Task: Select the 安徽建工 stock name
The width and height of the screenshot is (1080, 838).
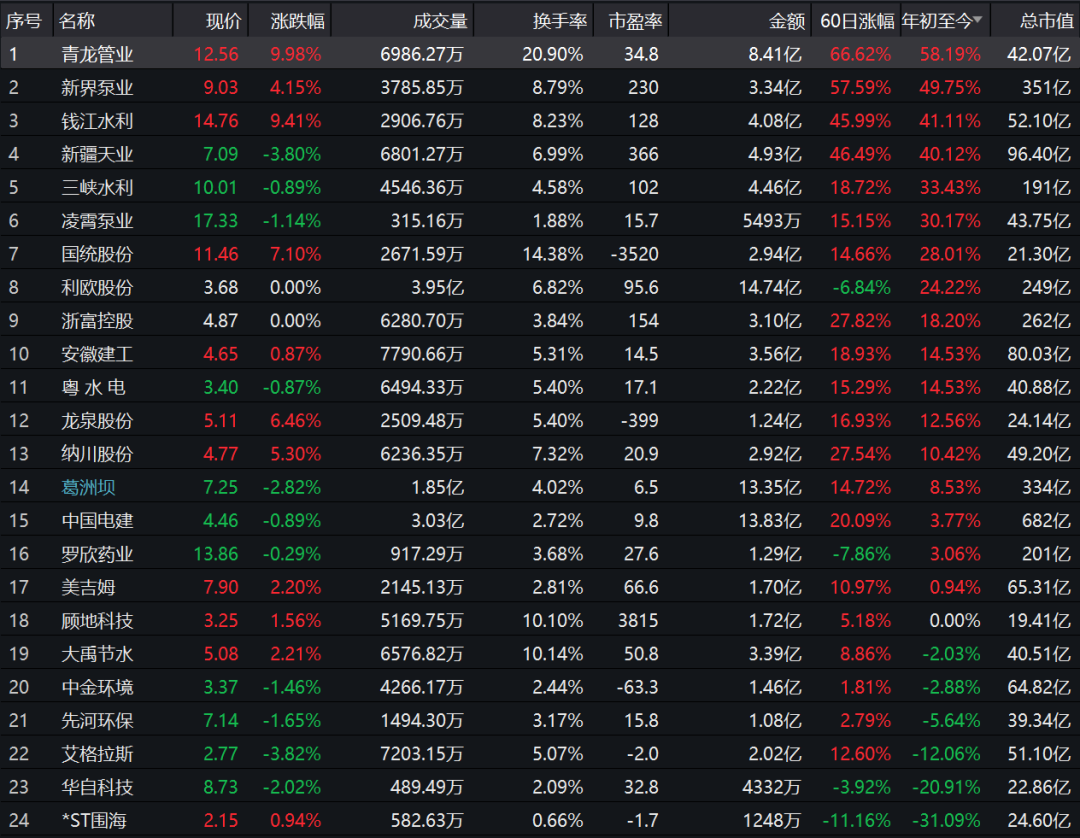Action: 97,354
